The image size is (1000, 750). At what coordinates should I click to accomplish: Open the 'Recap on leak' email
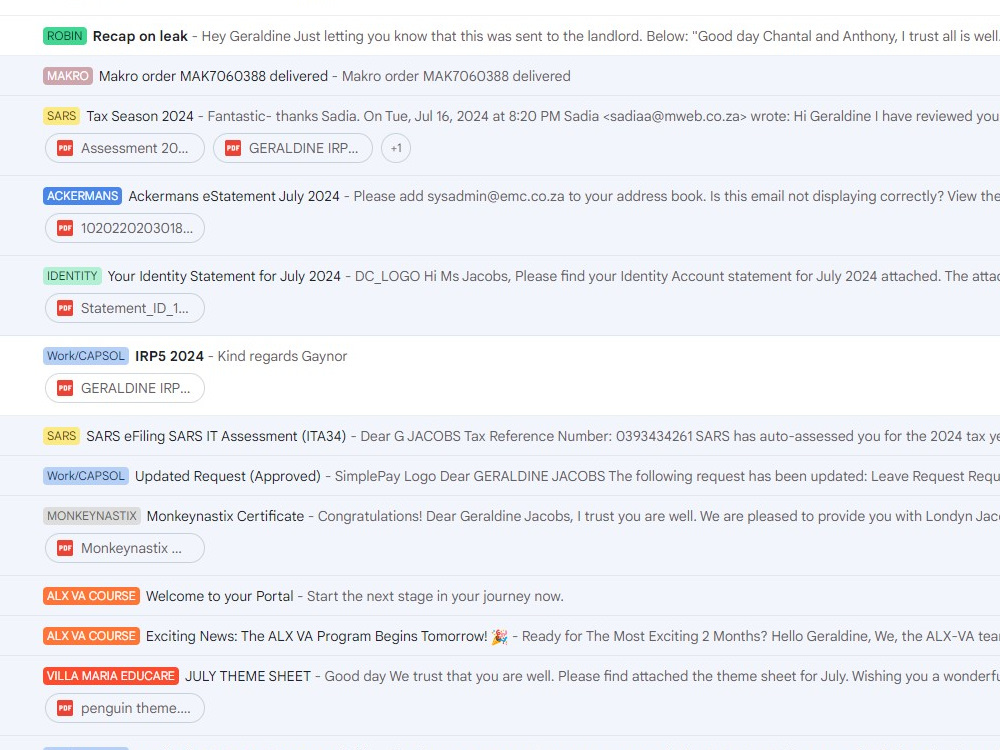140,36
